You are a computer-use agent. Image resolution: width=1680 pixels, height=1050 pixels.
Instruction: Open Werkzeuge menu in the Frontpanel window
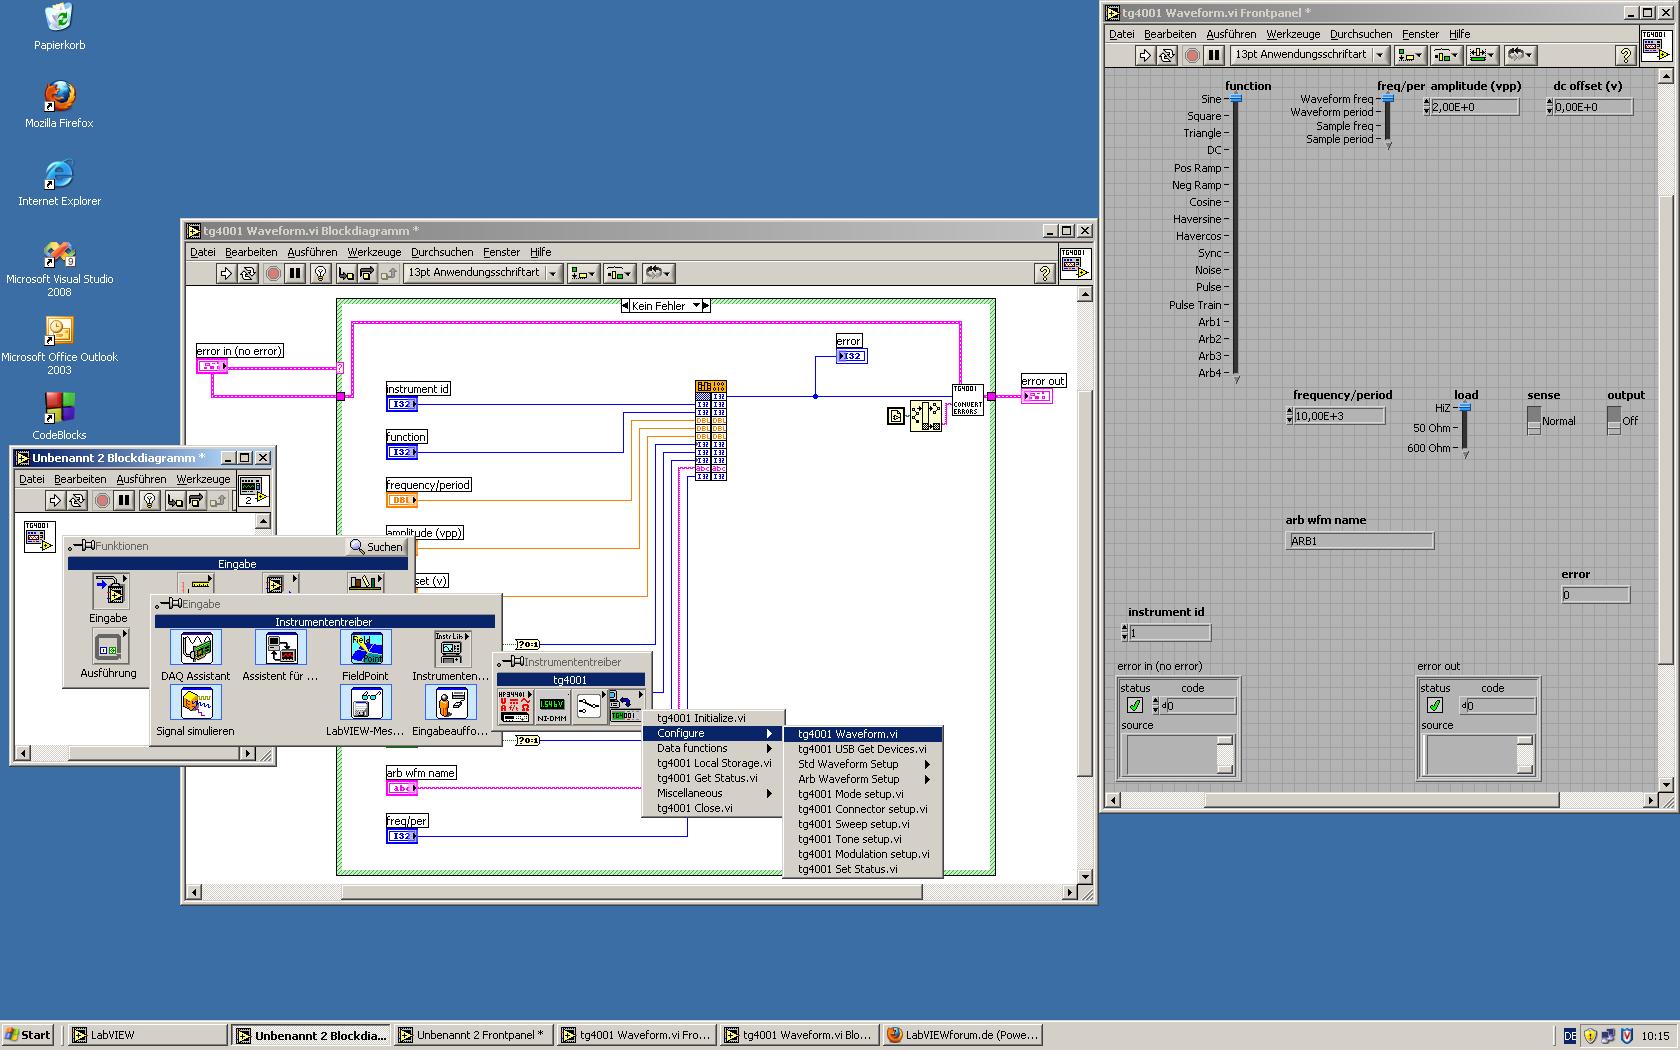point(1292,34)
